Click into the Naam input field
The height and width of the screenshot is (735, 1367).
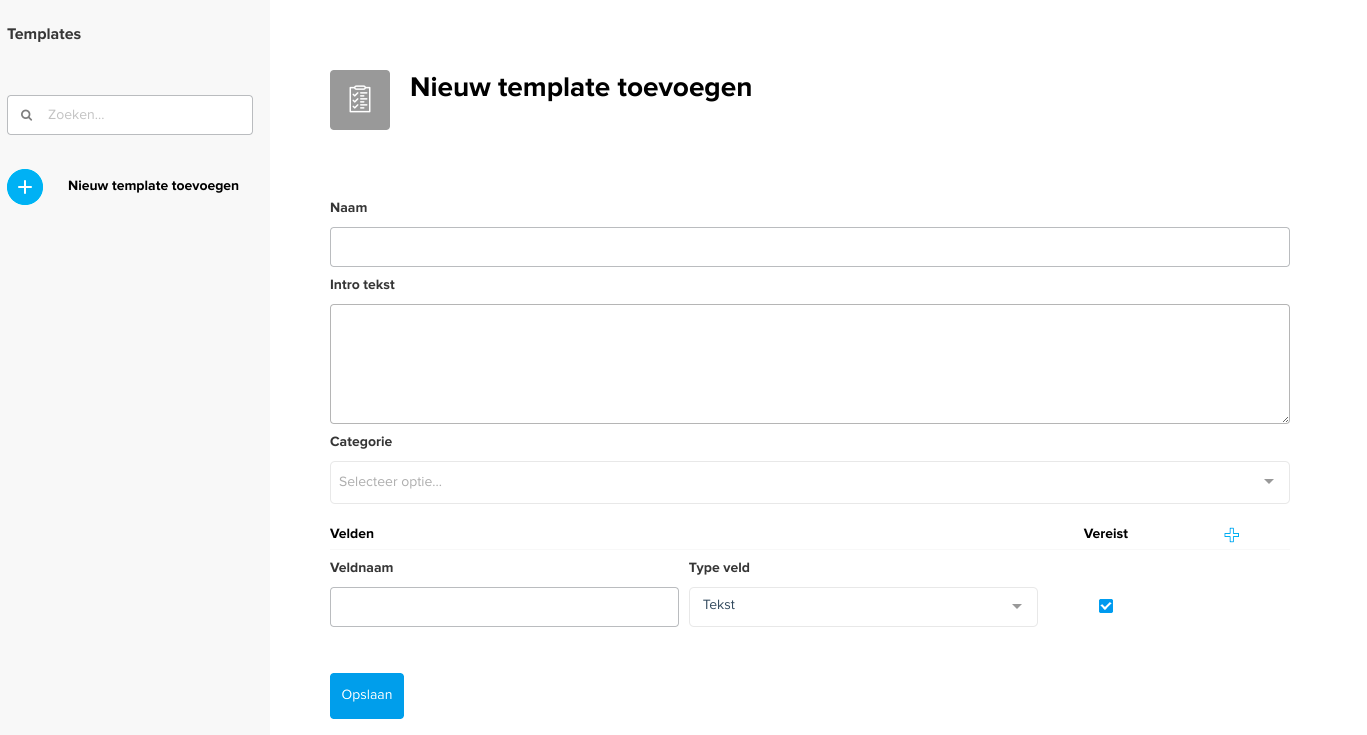click(810, 247)
